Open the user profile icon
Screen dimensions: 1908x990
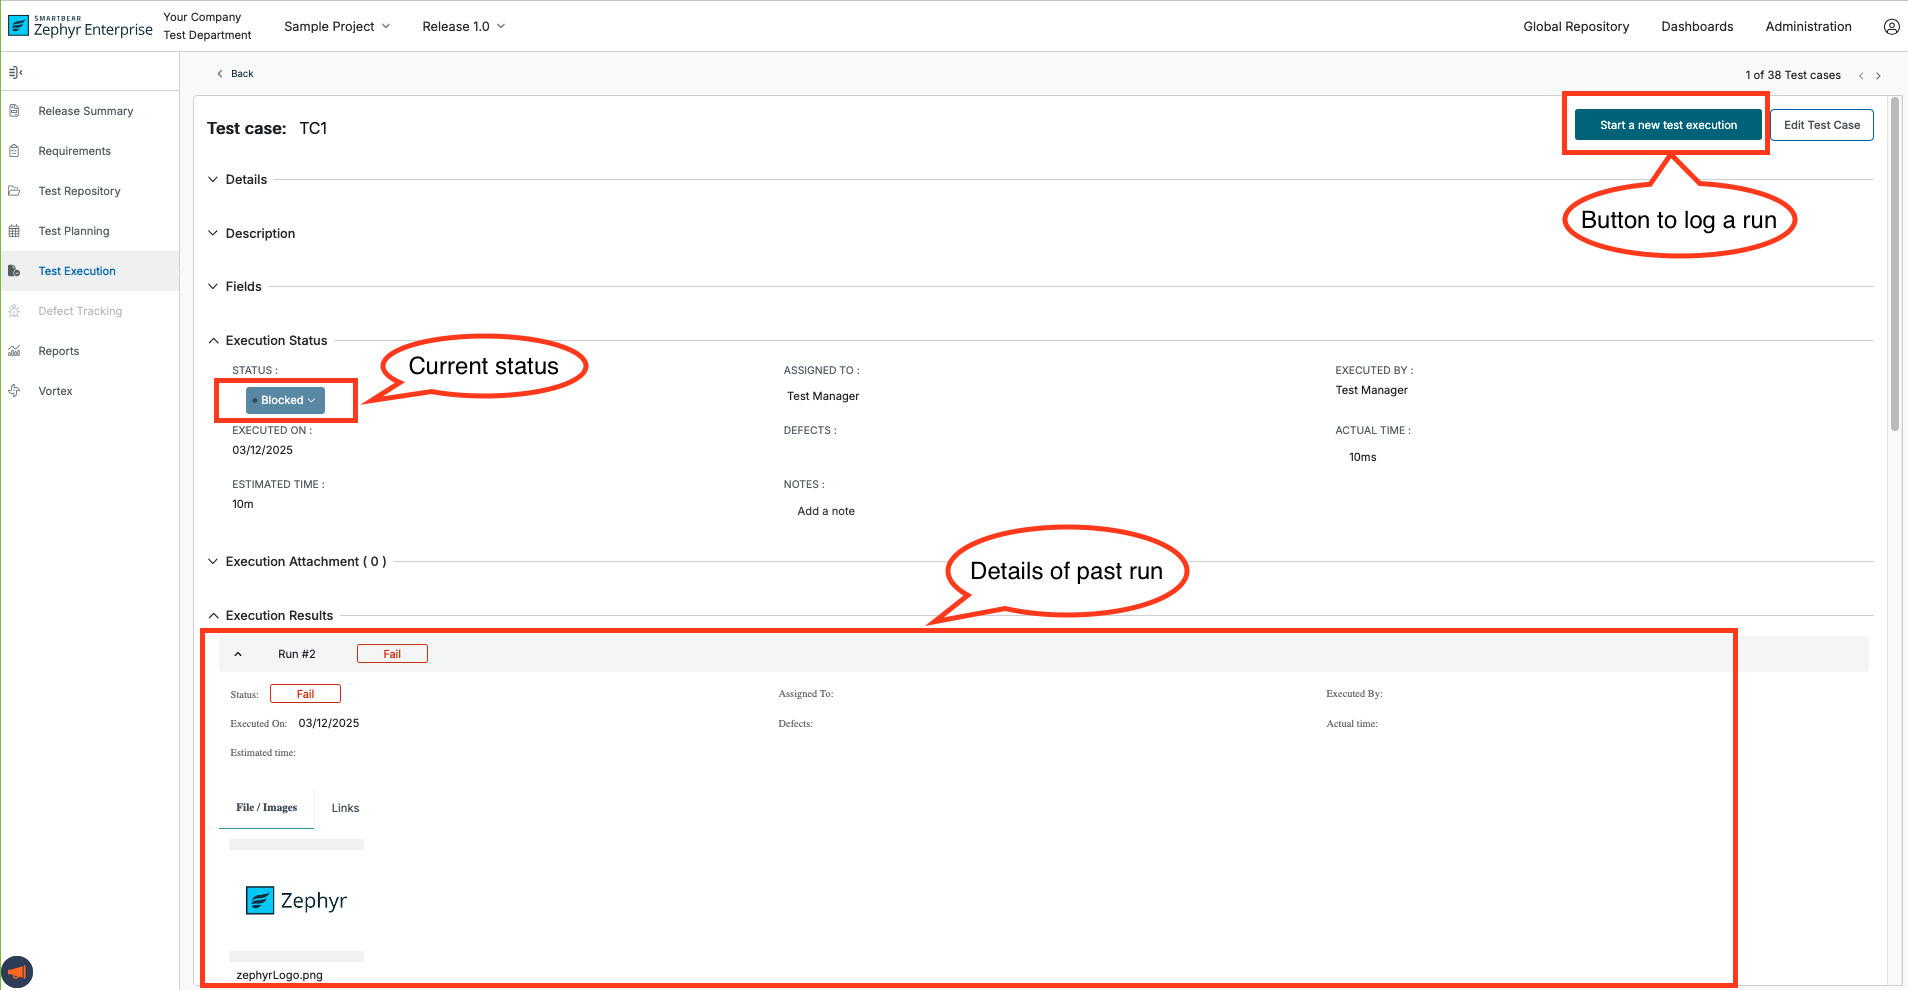[1891, 27]
